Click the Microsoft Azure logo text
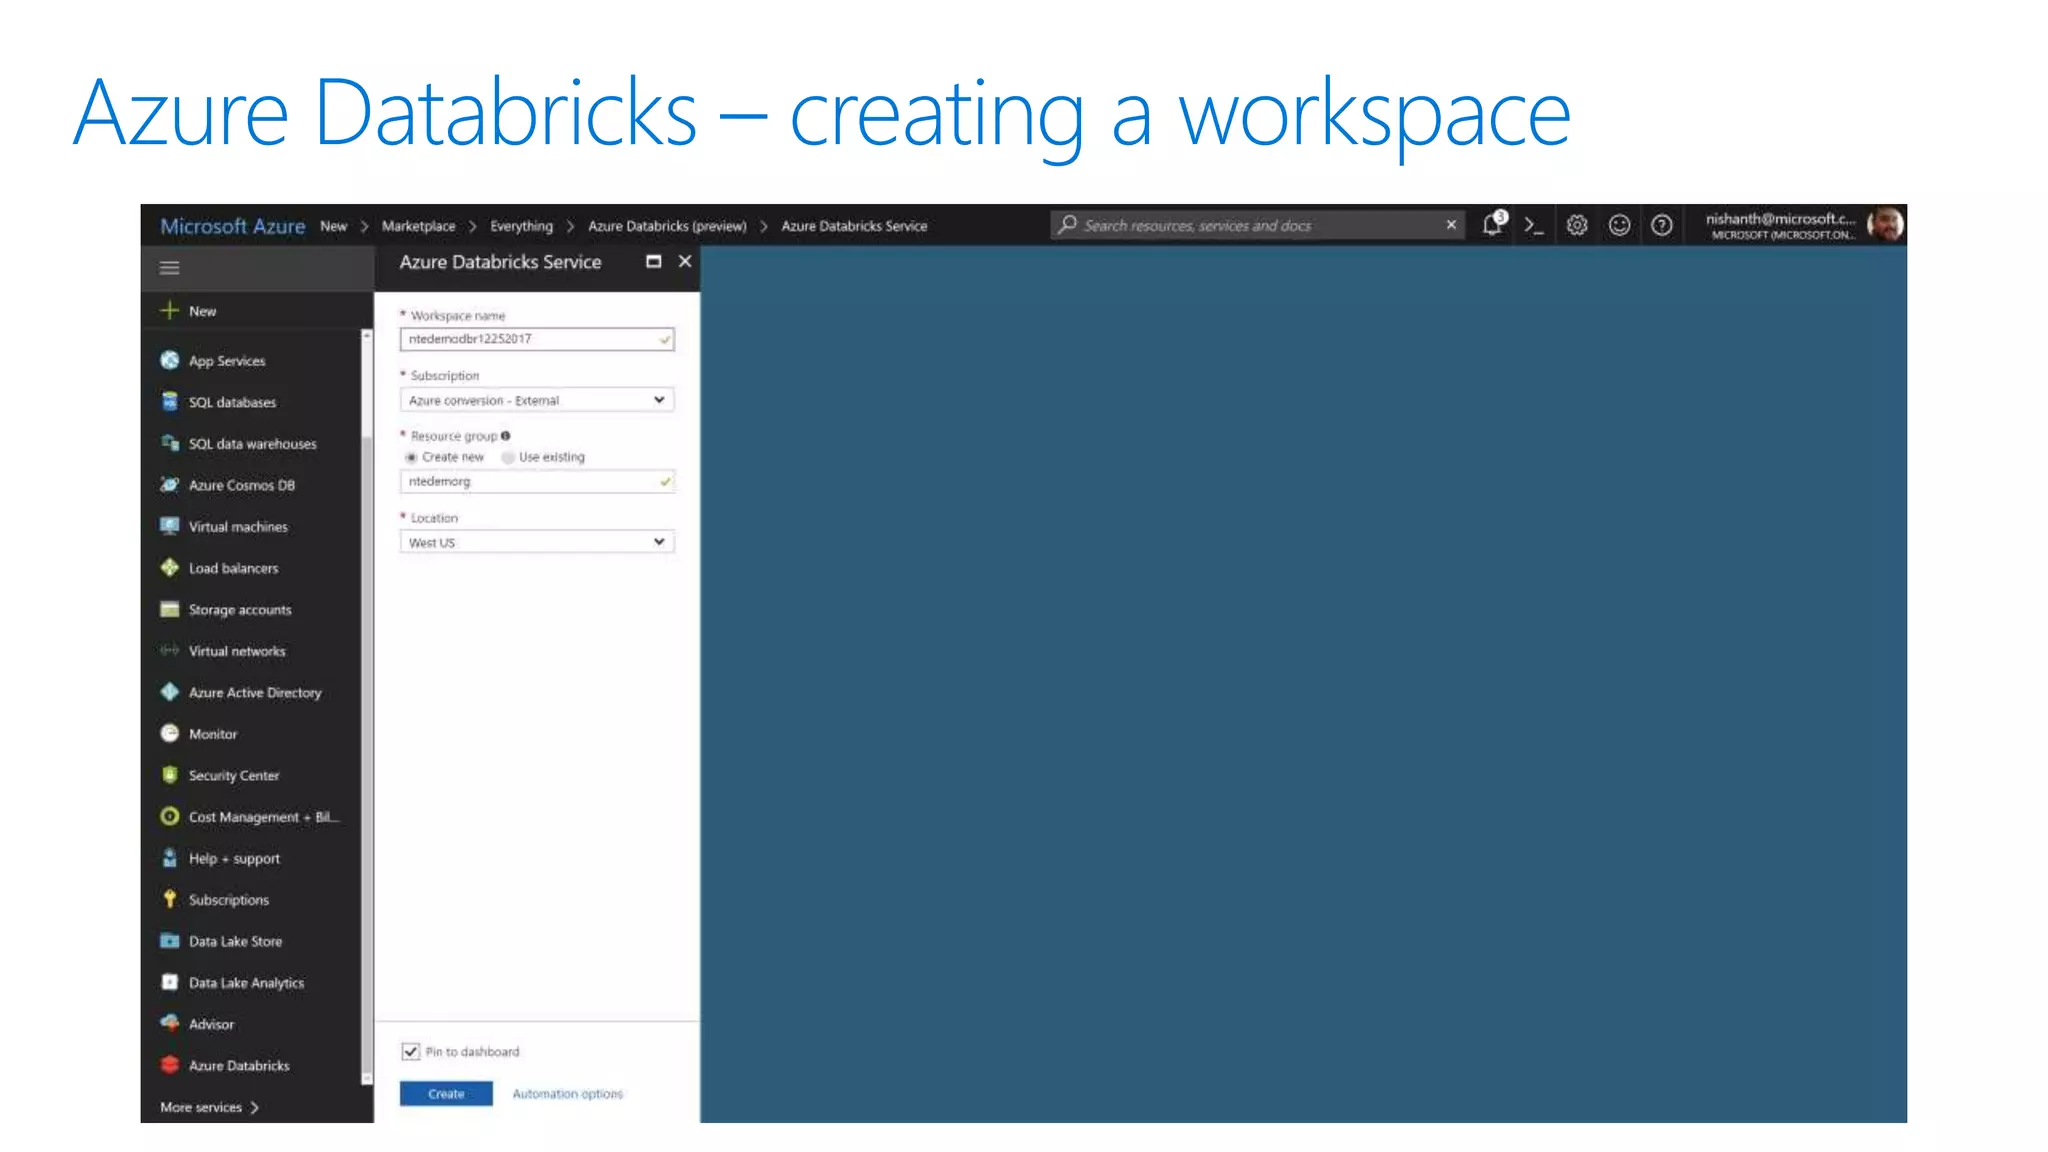 point(233,226)
